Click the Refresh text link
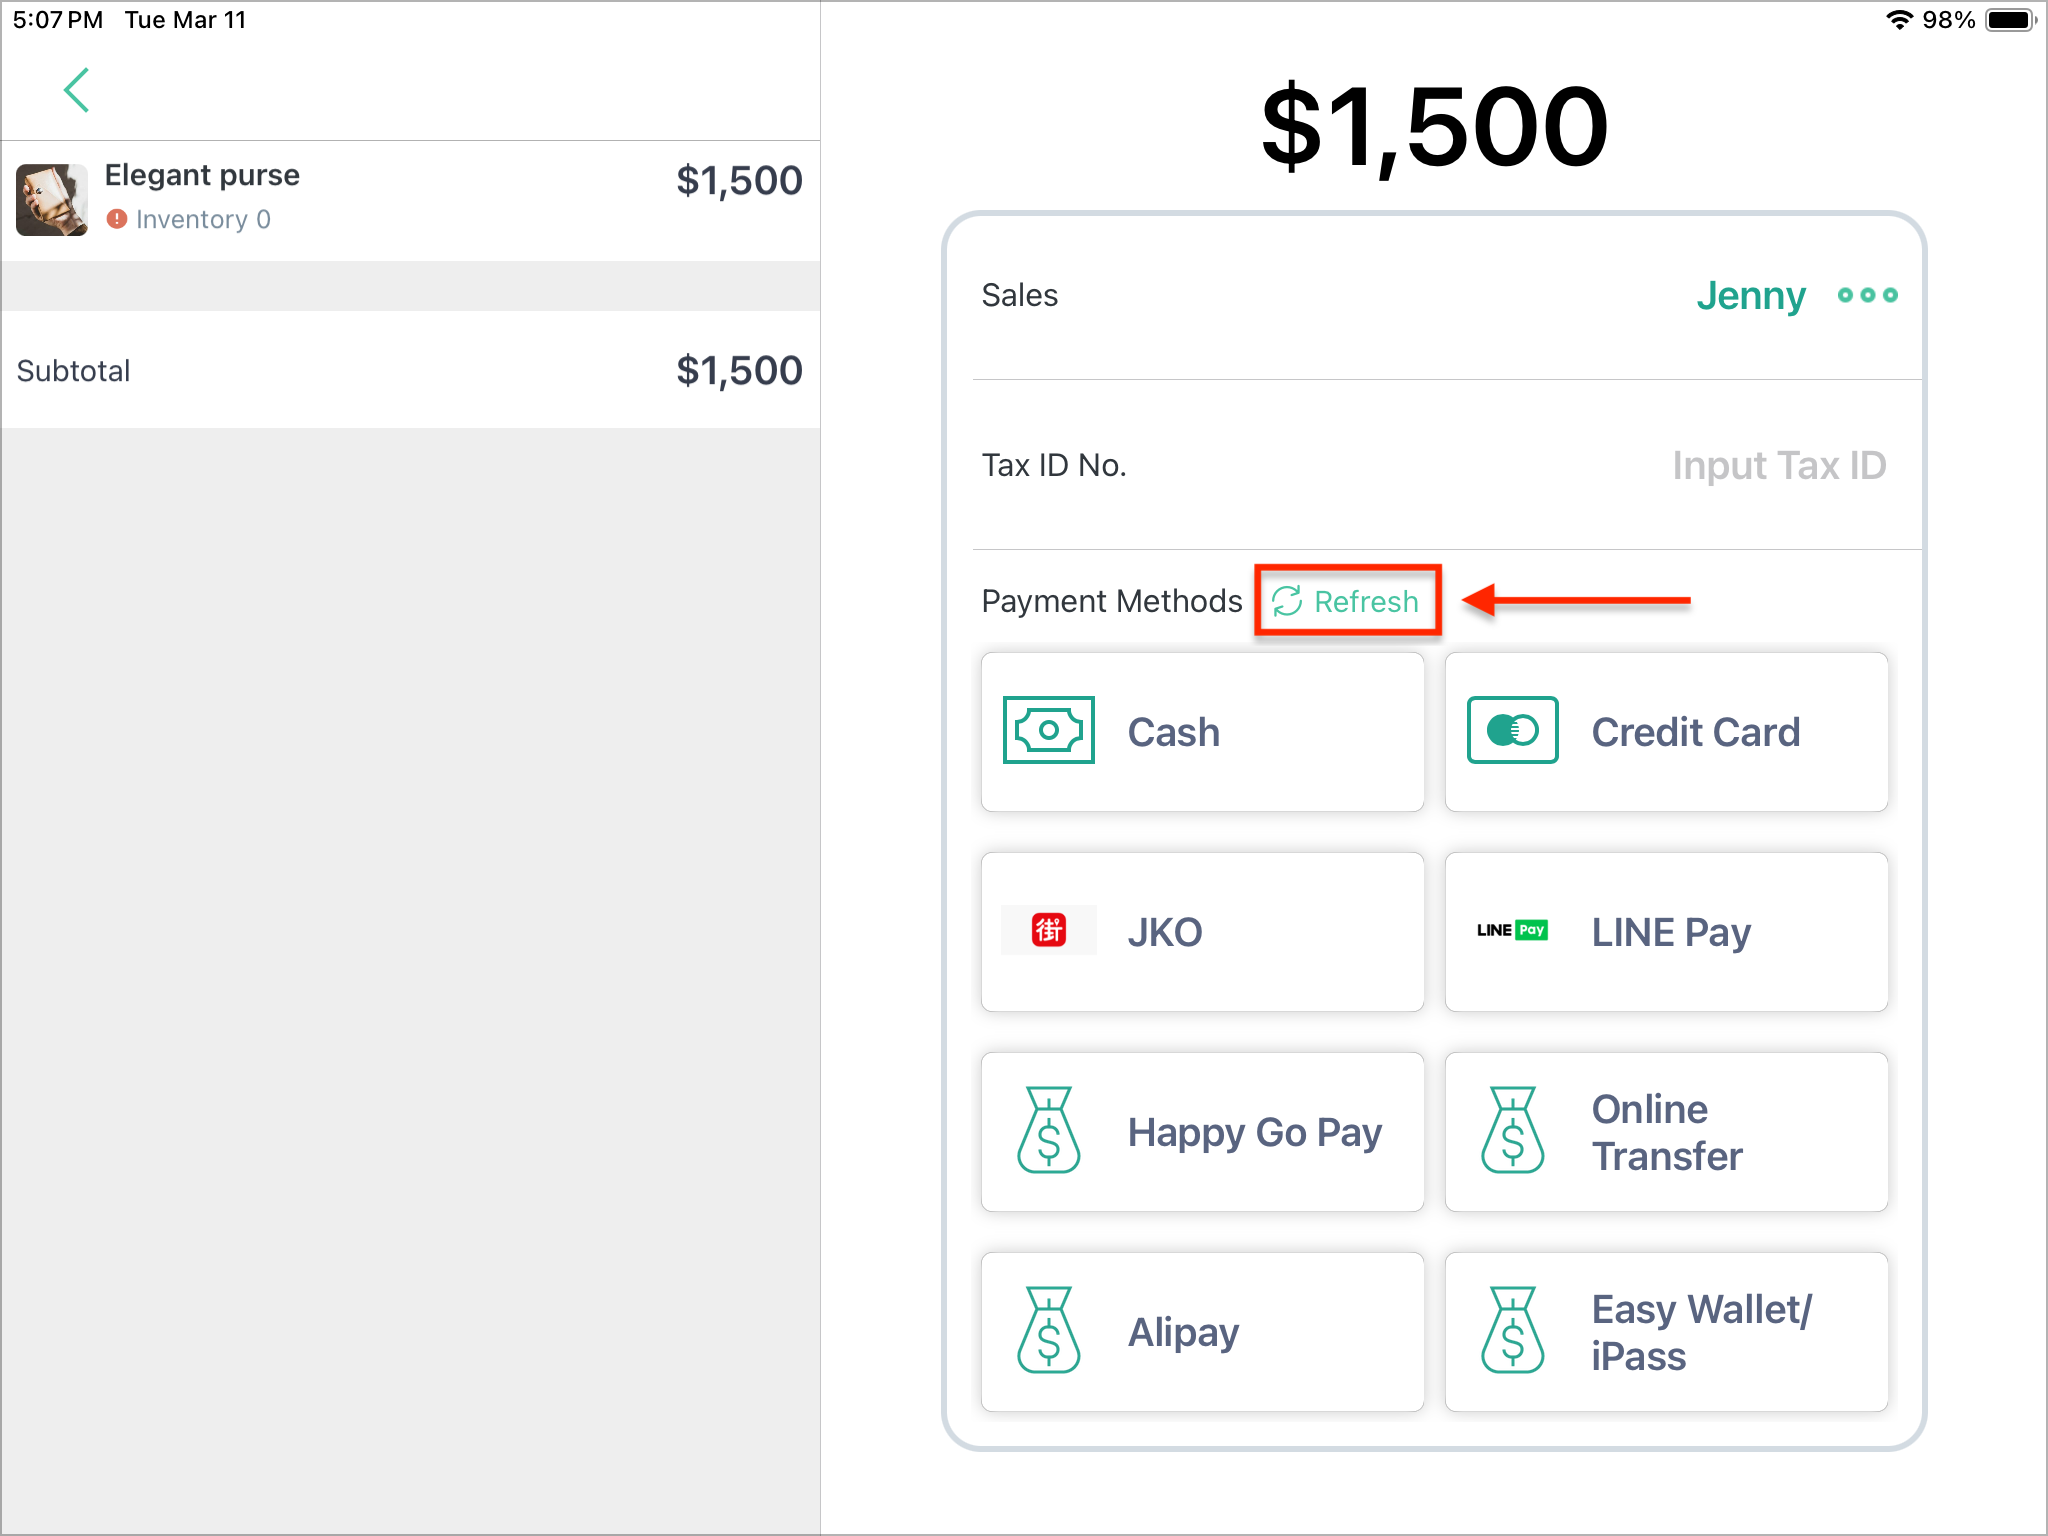2048x1536 pixels. (x=1366, y=601)
